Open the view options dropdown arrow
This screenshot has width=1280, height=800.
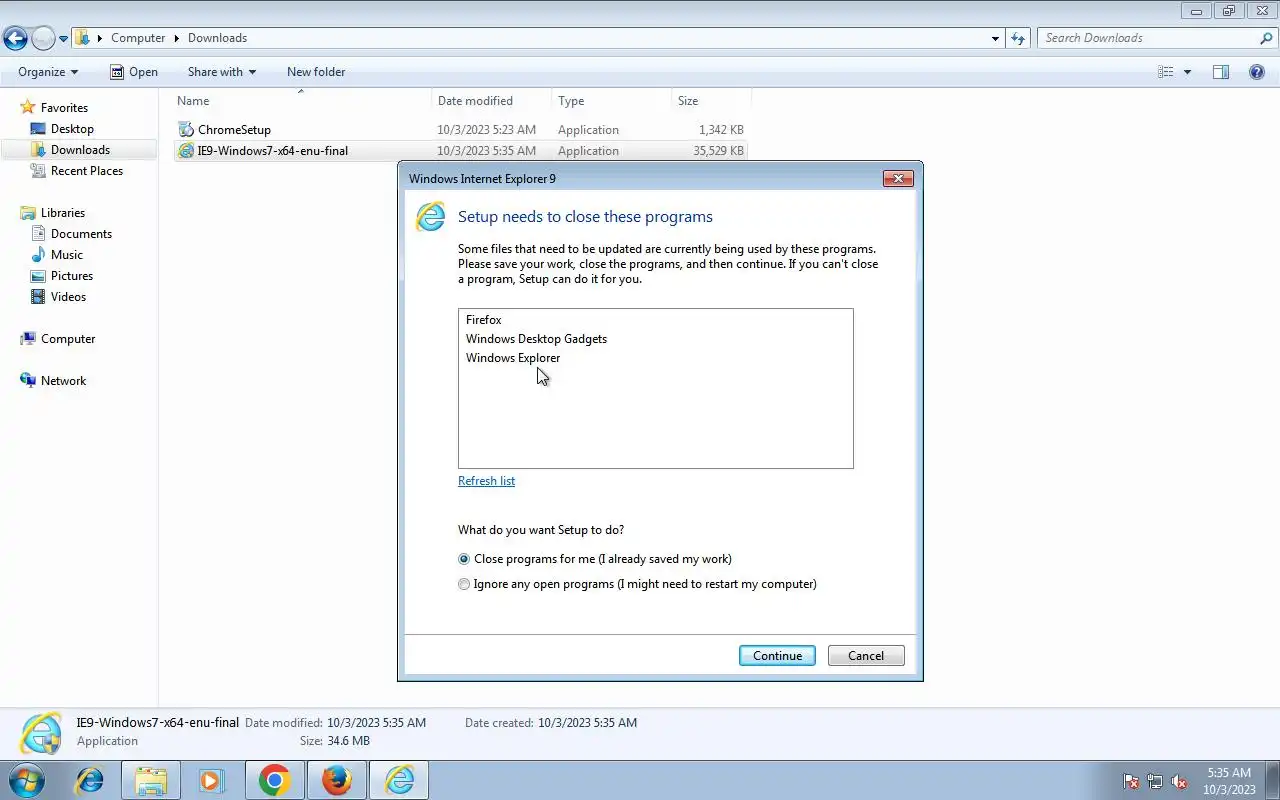point(1187,72)
